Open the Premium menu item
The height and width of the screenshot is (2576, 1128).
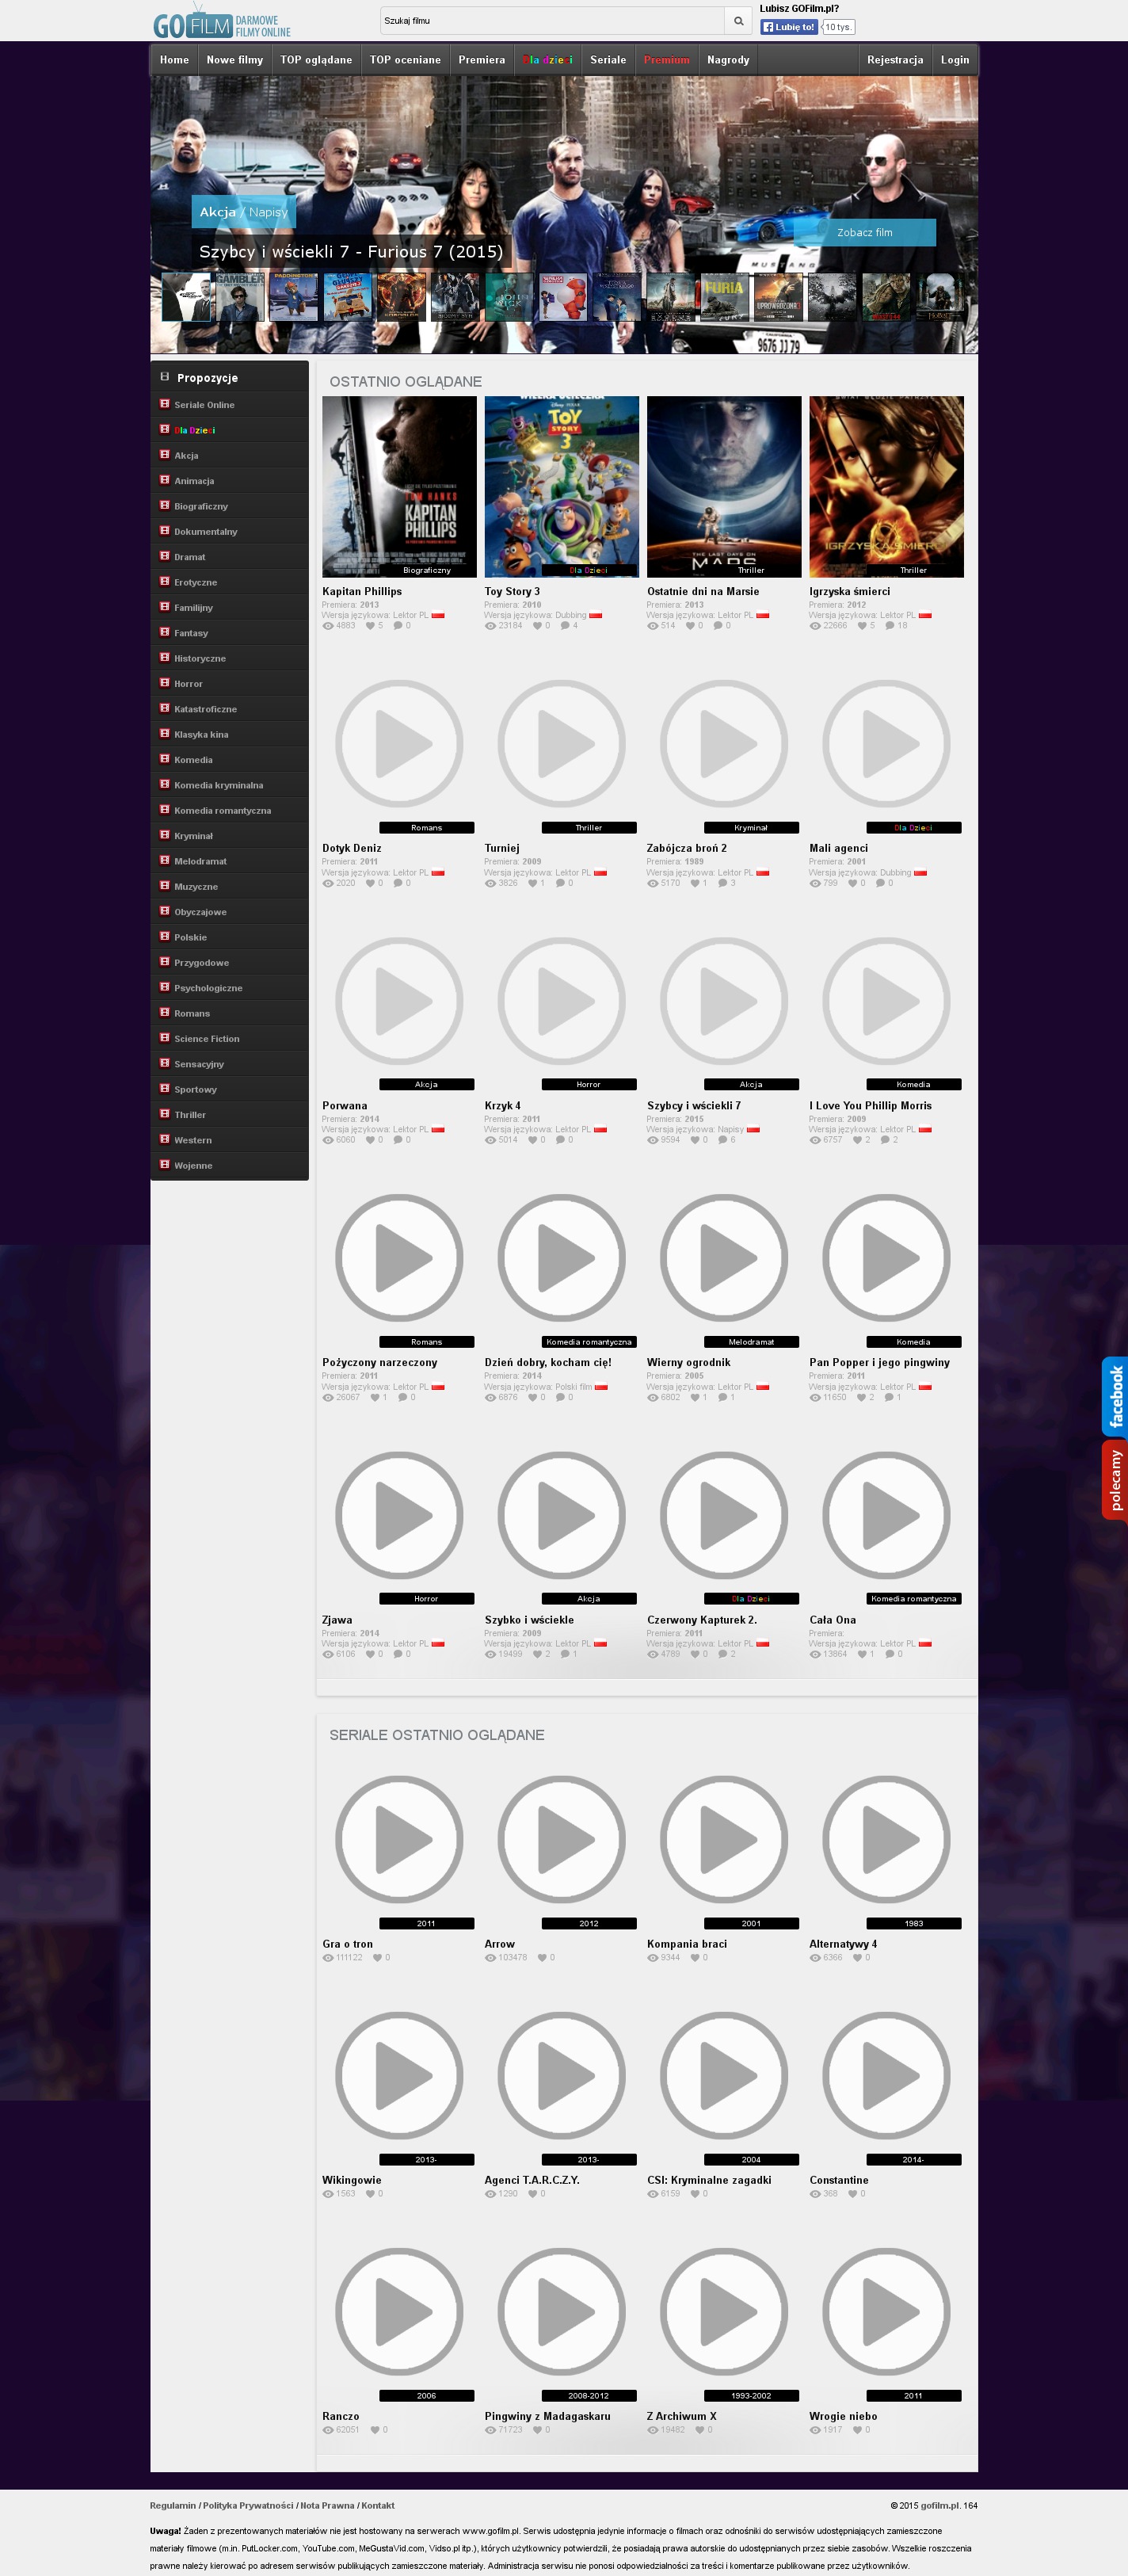[667, 60]
